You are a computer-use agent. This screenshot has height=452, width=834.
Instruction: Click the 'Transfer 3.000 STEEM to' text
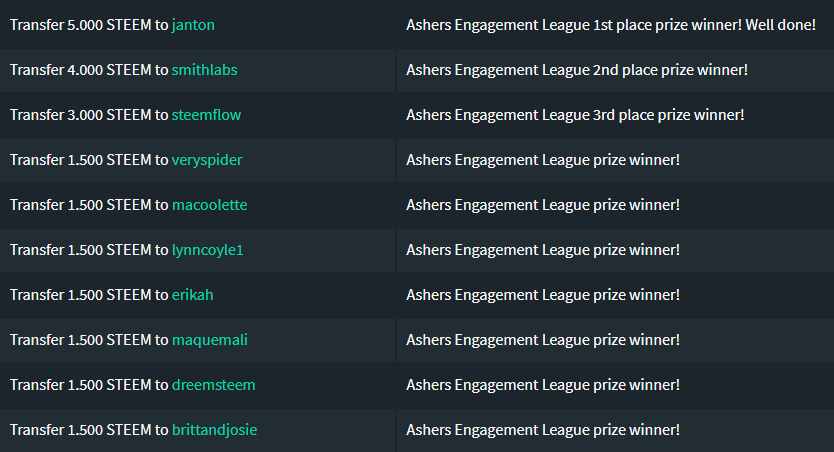pyautogui.click(x=89, y=114)
